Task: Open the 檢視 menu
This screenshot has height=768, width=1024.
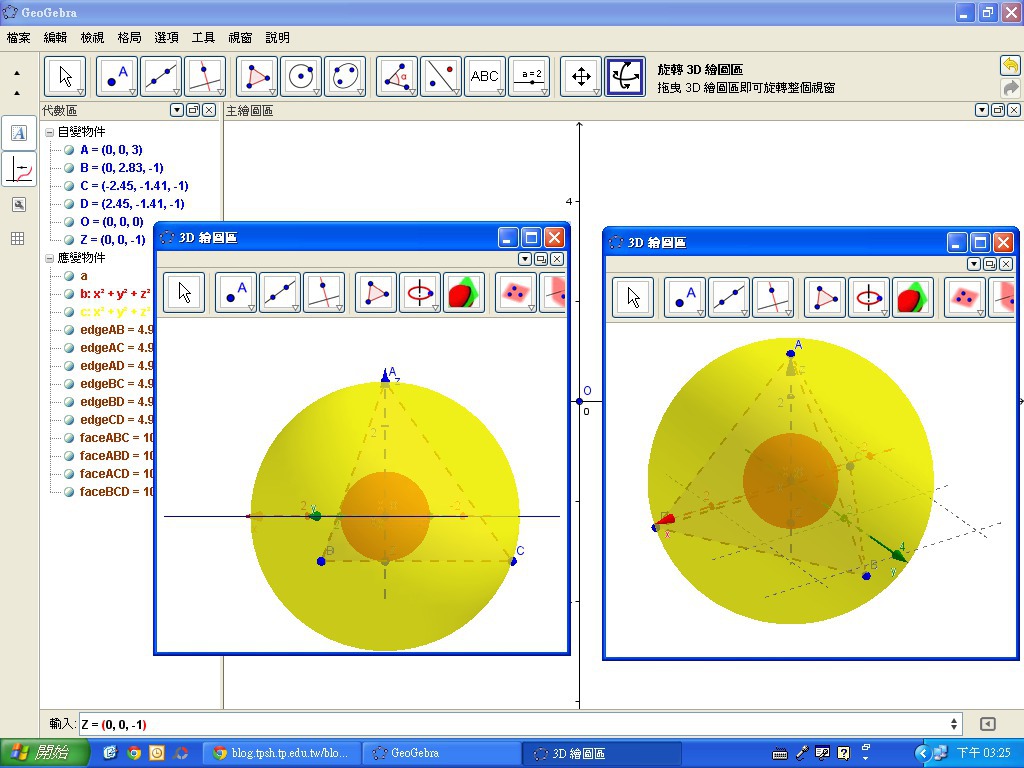Action: [92, 38]
